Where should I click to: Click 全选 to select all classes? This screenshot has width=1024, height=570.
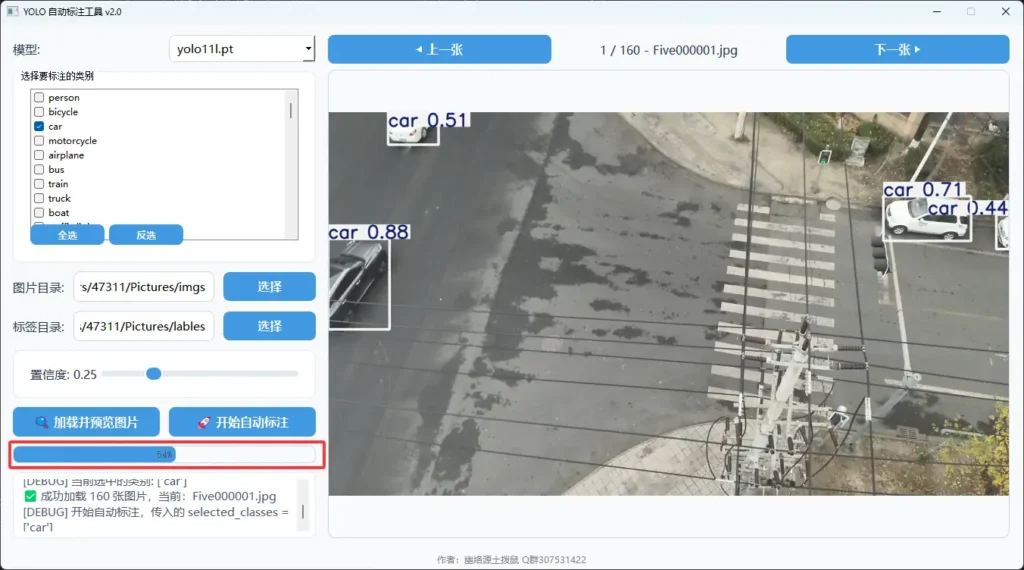(x=67, y=235)
